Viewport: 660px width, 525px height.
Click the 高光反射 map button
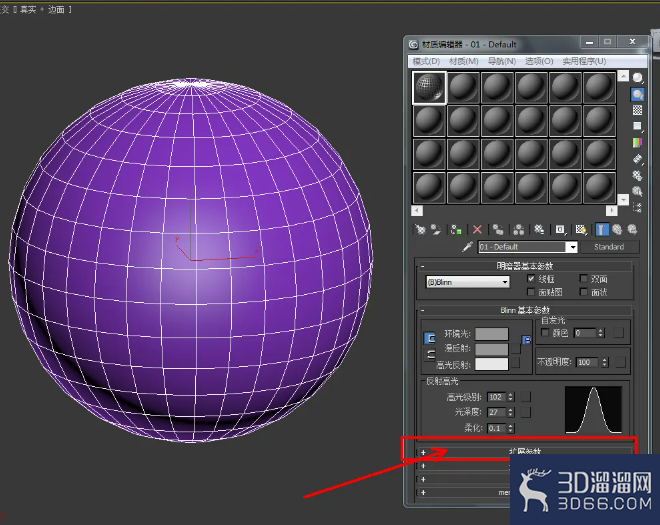[x=516, y=363]
